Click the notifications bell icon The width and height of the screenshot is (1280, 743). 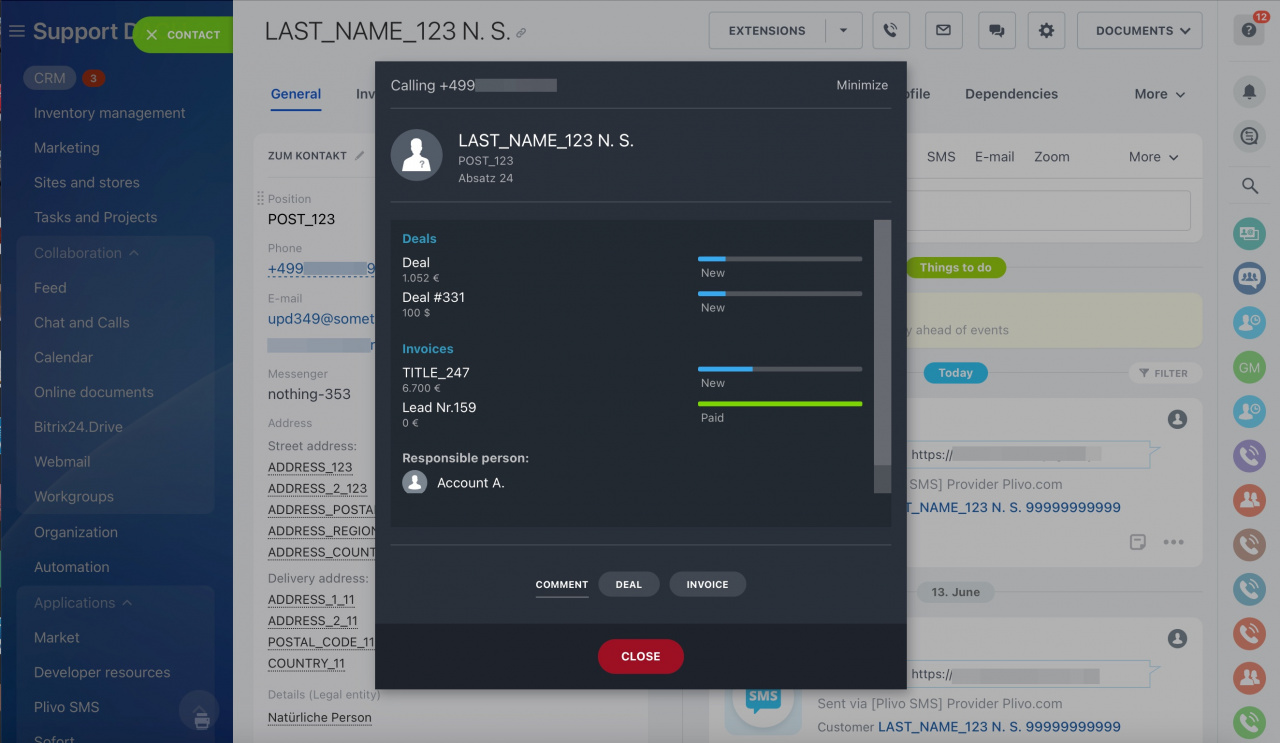[x=1249, y=92]
